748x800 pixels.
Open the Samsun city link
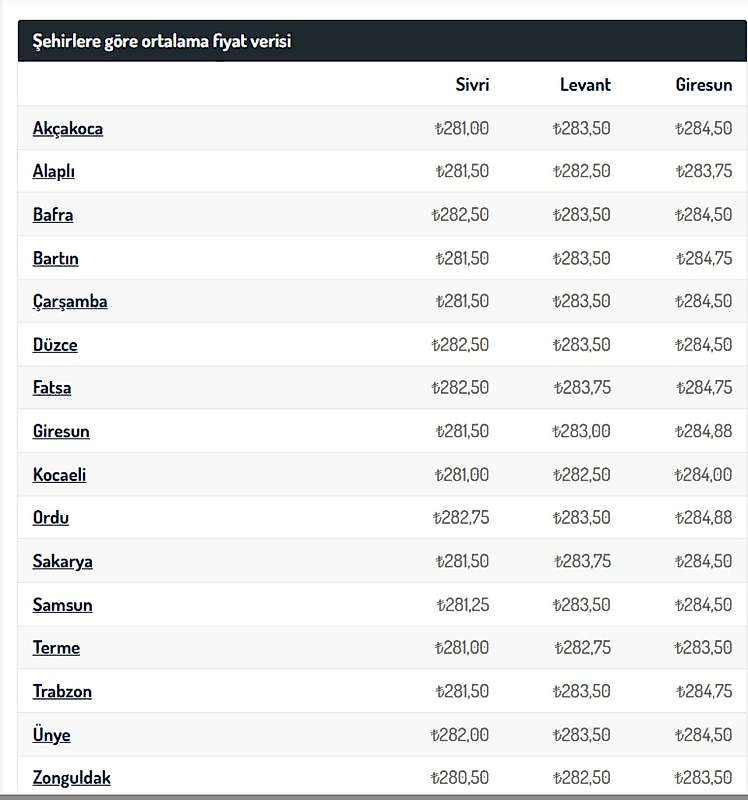63,605
